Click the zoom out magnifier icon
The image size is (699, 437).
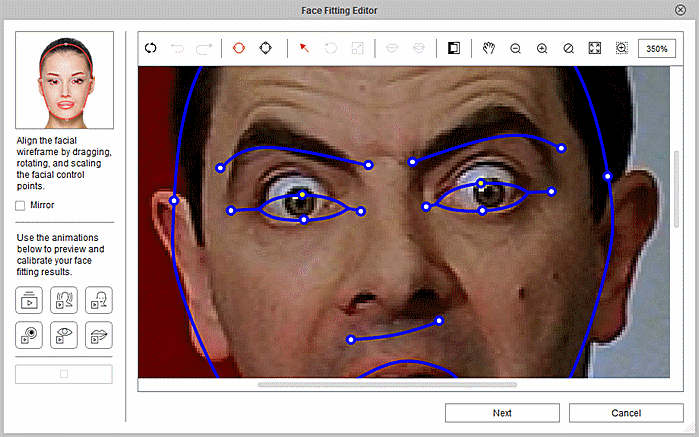[515, 48]
